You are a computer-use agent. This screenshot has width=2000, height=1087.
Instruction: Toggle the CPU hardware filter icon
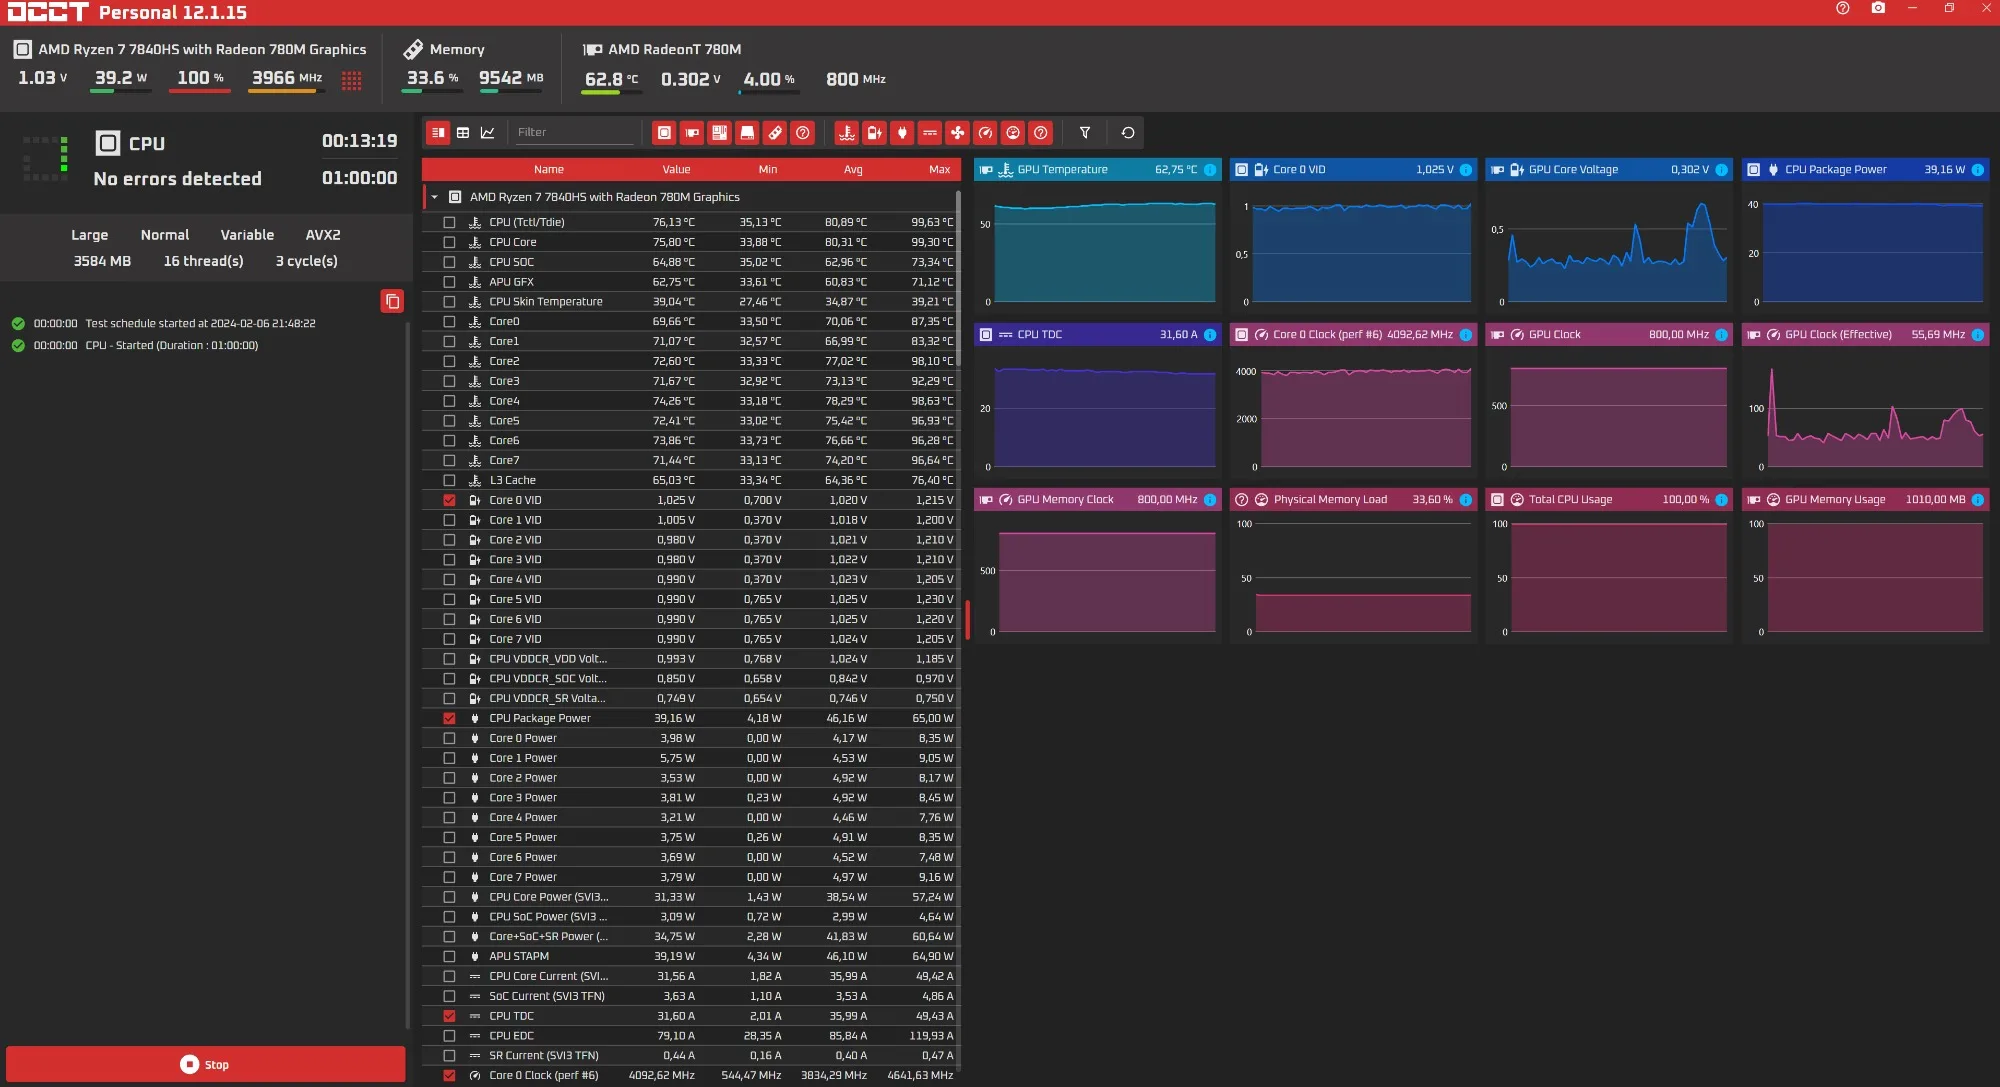[x=664, y=133]
